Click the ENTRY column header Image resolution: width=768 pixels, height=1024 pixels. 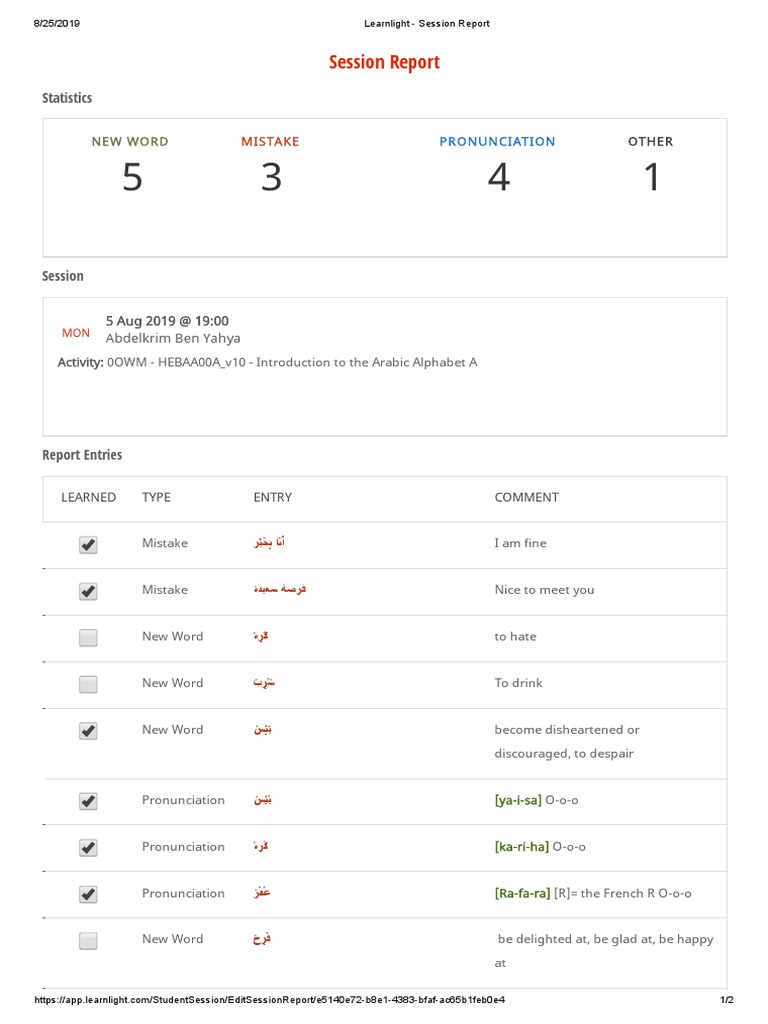click(273, 497)
